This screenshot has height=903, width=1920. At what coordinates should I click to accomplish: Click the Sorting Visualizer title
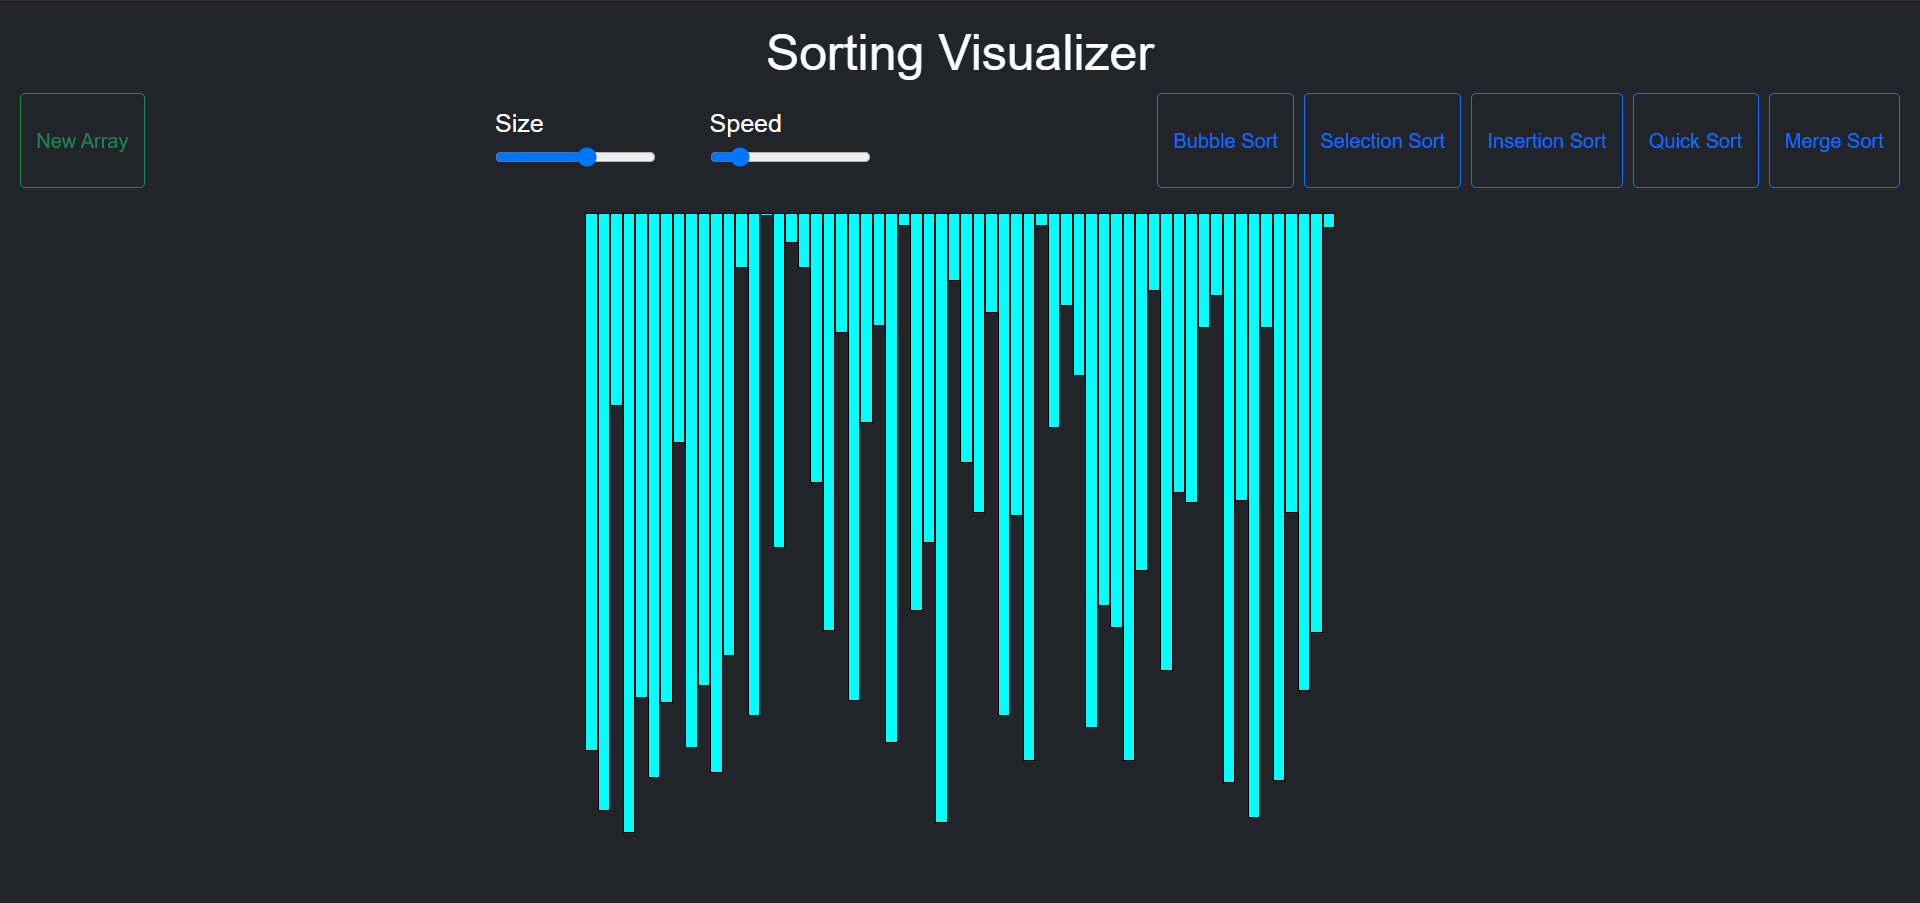point(960,52)
